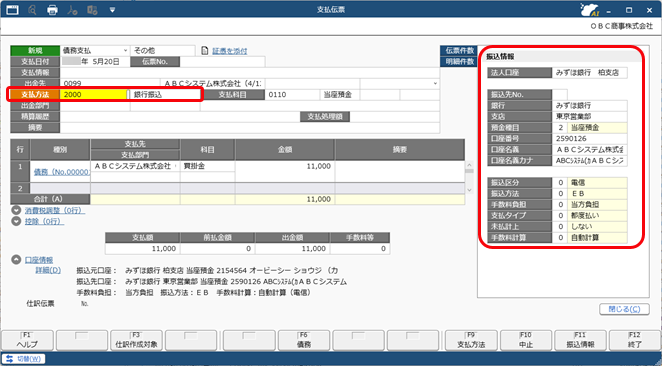Screen dimensions: 662x366
Task: Click the 前払金額 value field
Action: 217,249
